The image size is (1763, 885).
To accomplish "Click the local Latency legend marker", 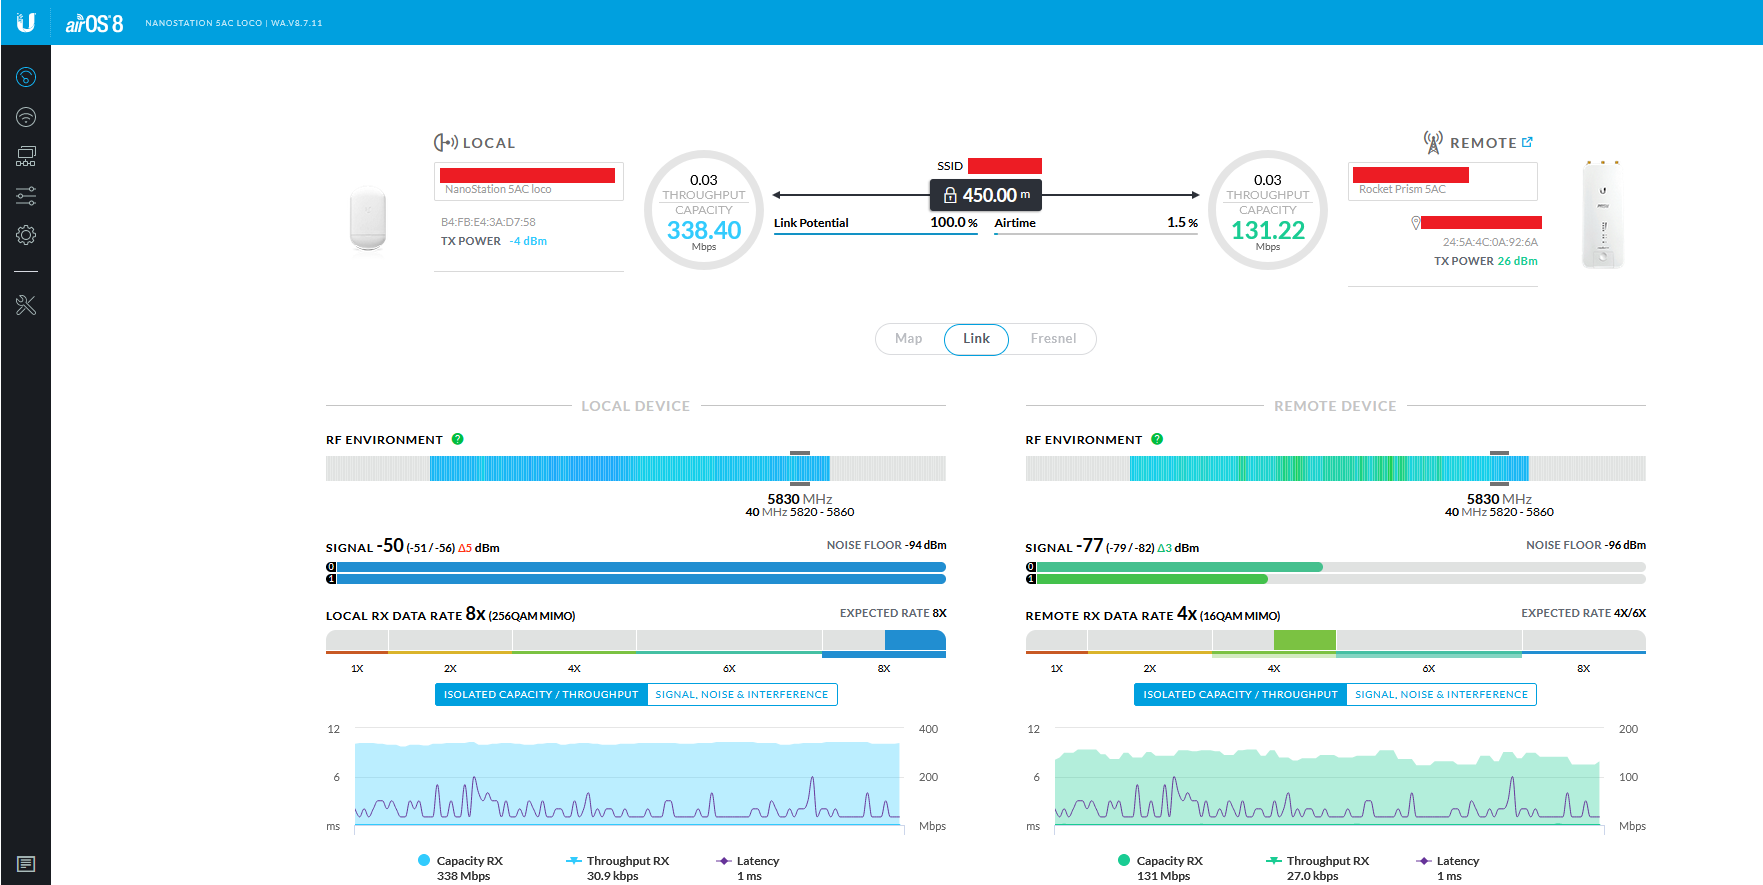I will click(x=724, y=860).
